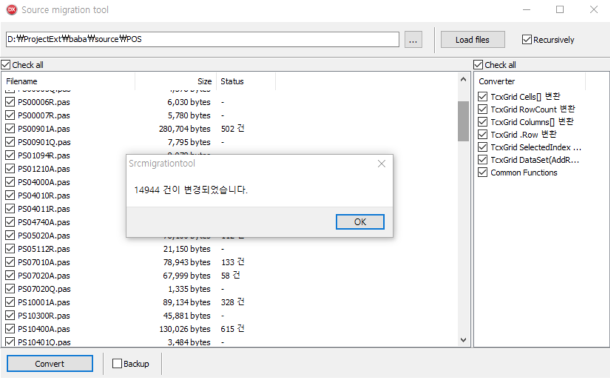Screen dimensions: 610x378
Task: Select the 78,943 bytes size cell
Action: point(187,262)
